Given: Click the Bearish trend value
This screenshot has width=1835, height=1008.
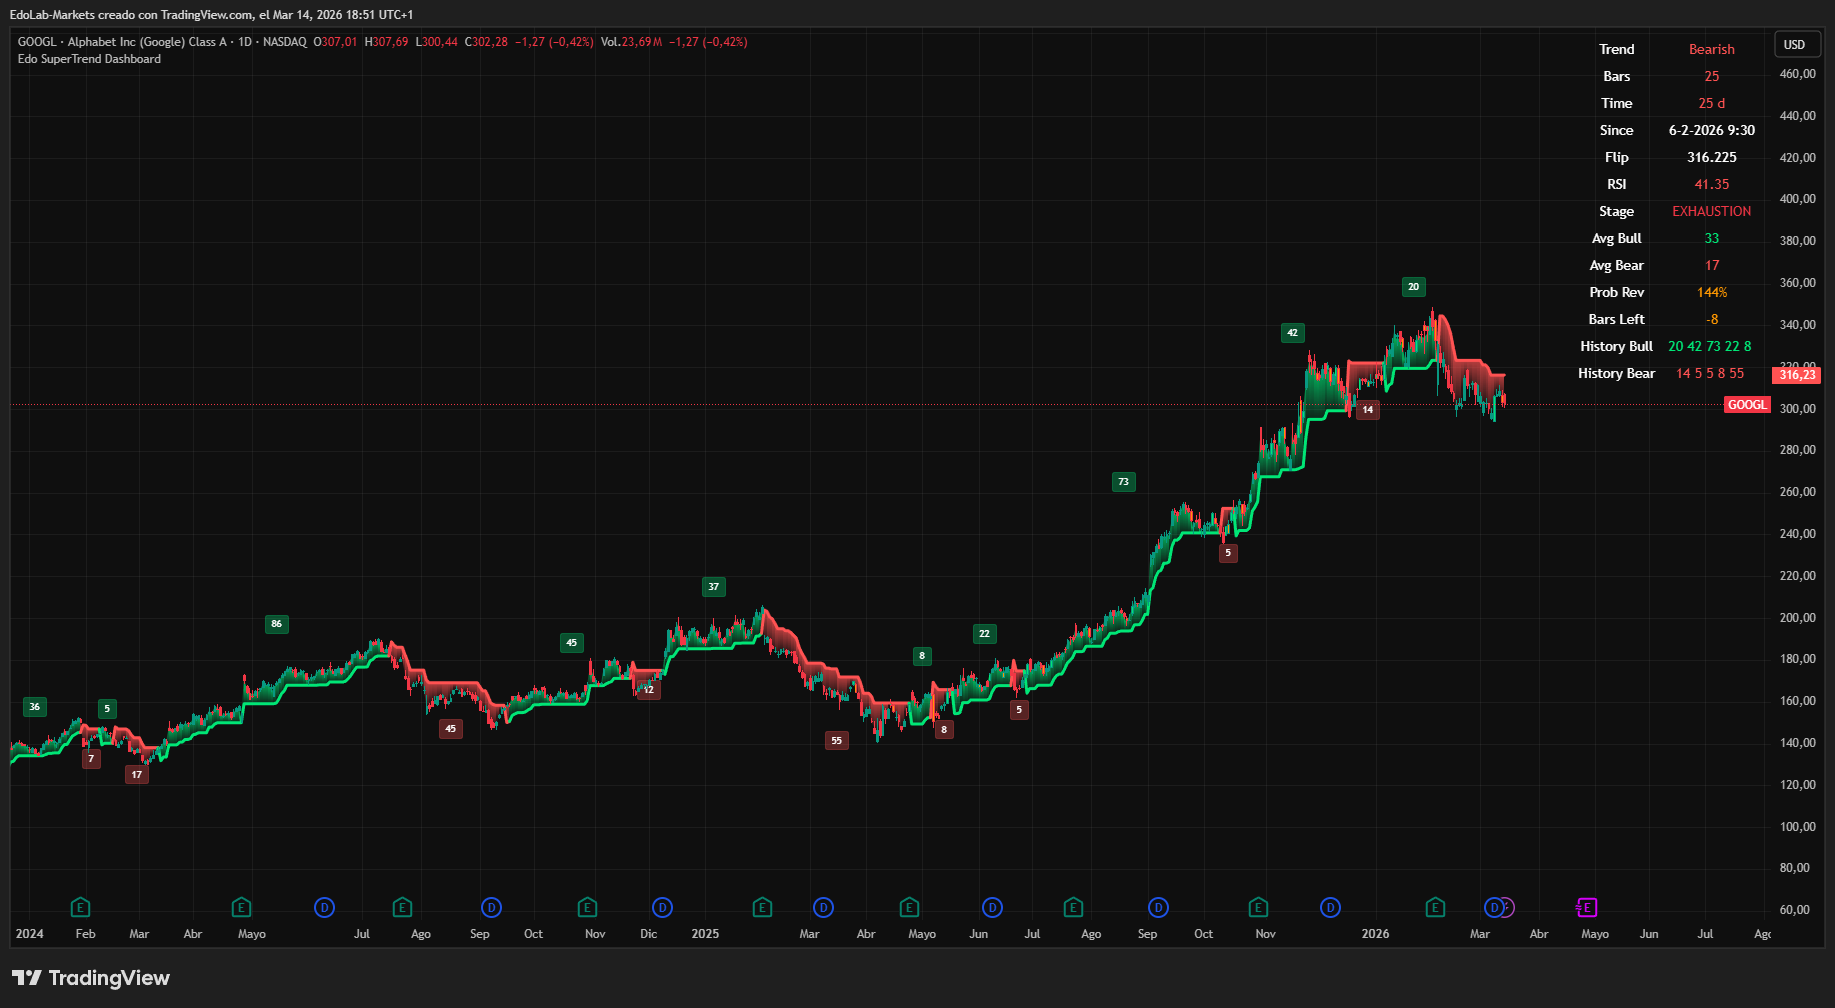Looking at the screenshot, I should tap(1712, 49).
